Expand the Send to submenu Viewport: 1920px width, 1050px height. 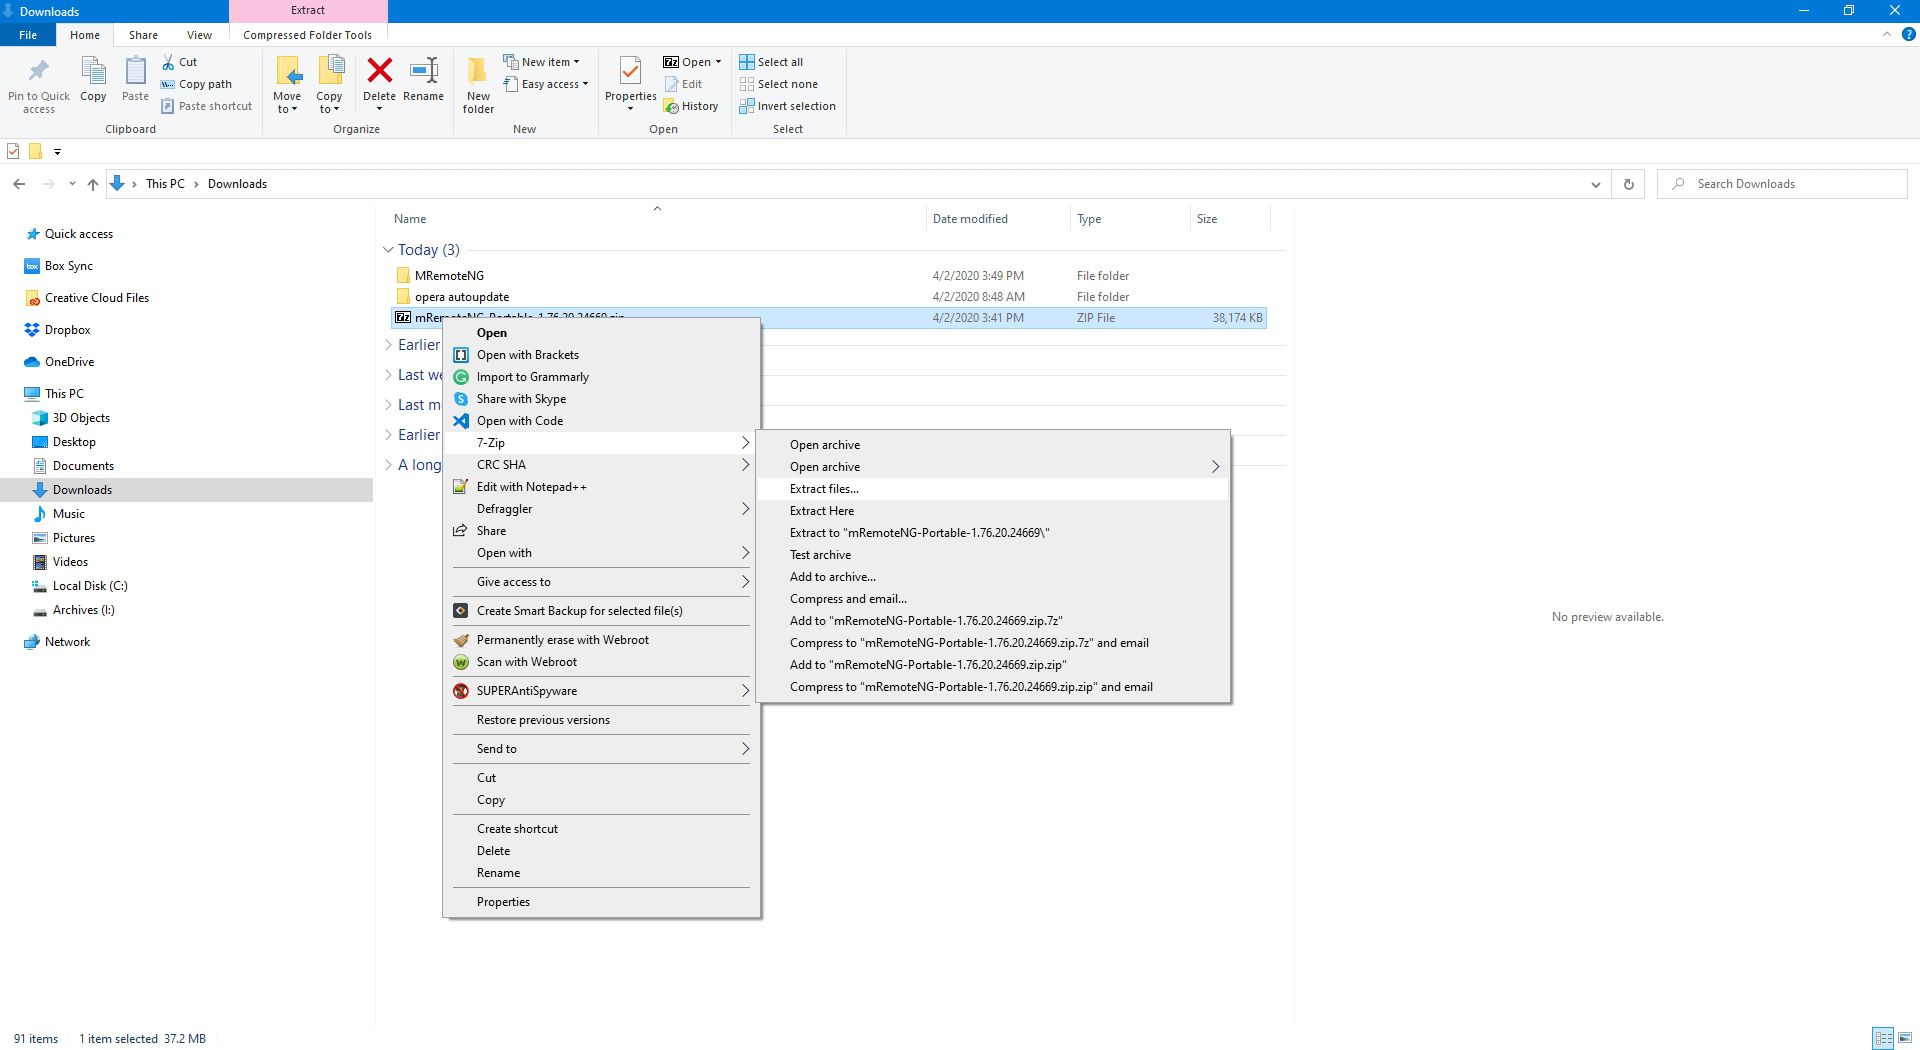(600, 749)
